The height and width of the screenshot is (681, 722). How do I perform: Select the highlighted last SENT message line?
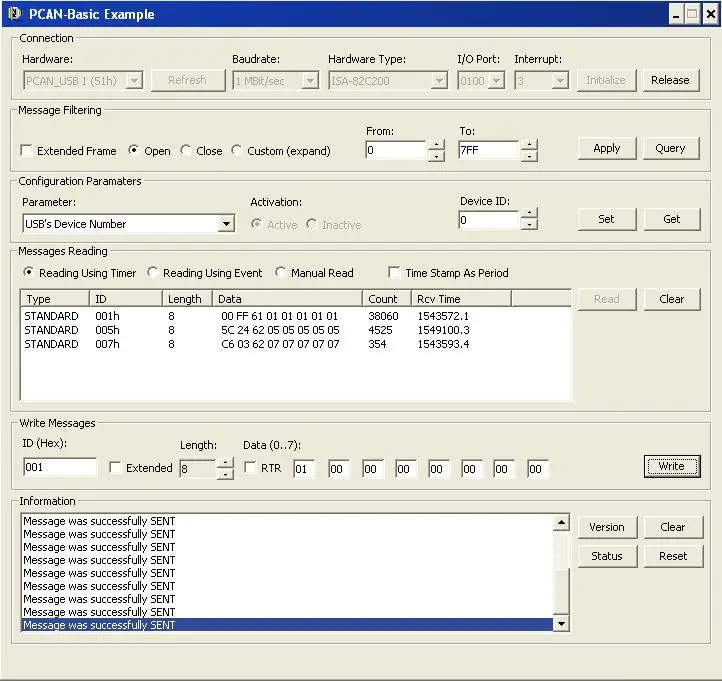(287, 625)
